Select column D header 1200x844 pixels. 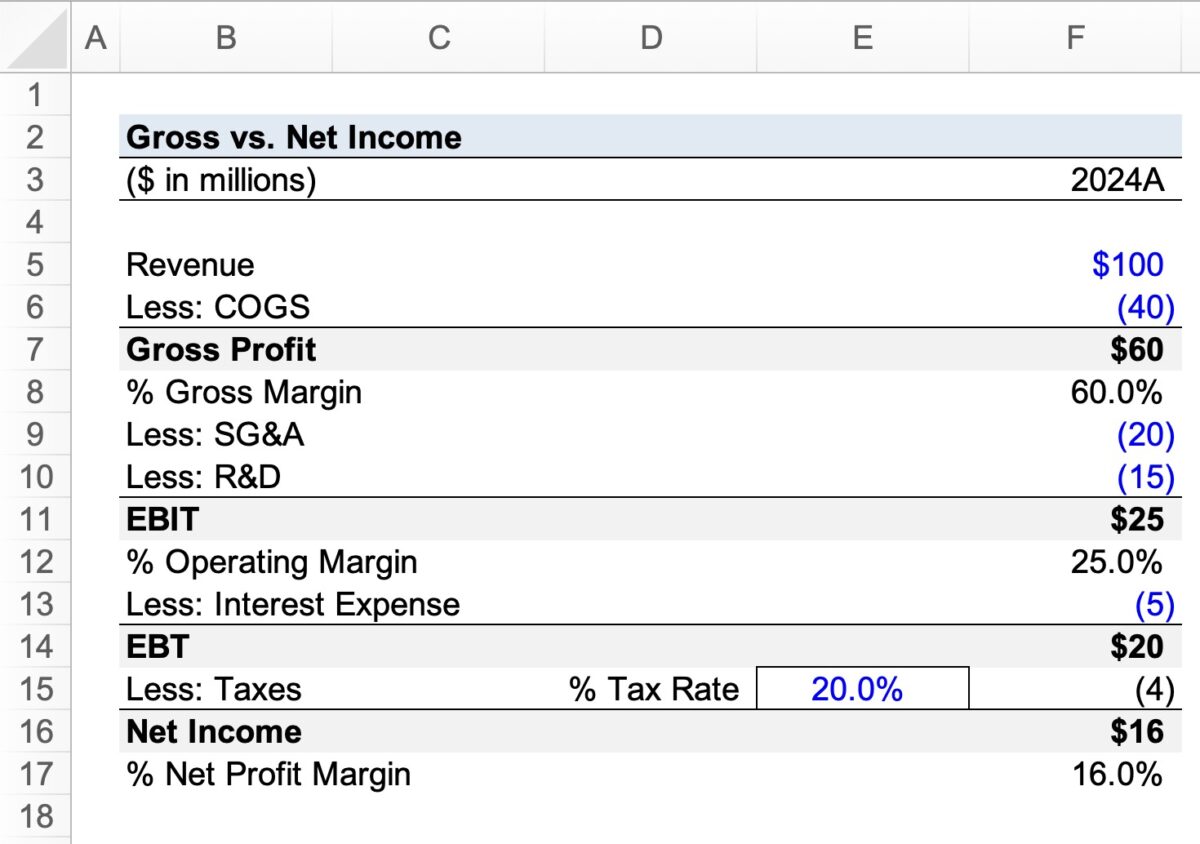point(651,37)
